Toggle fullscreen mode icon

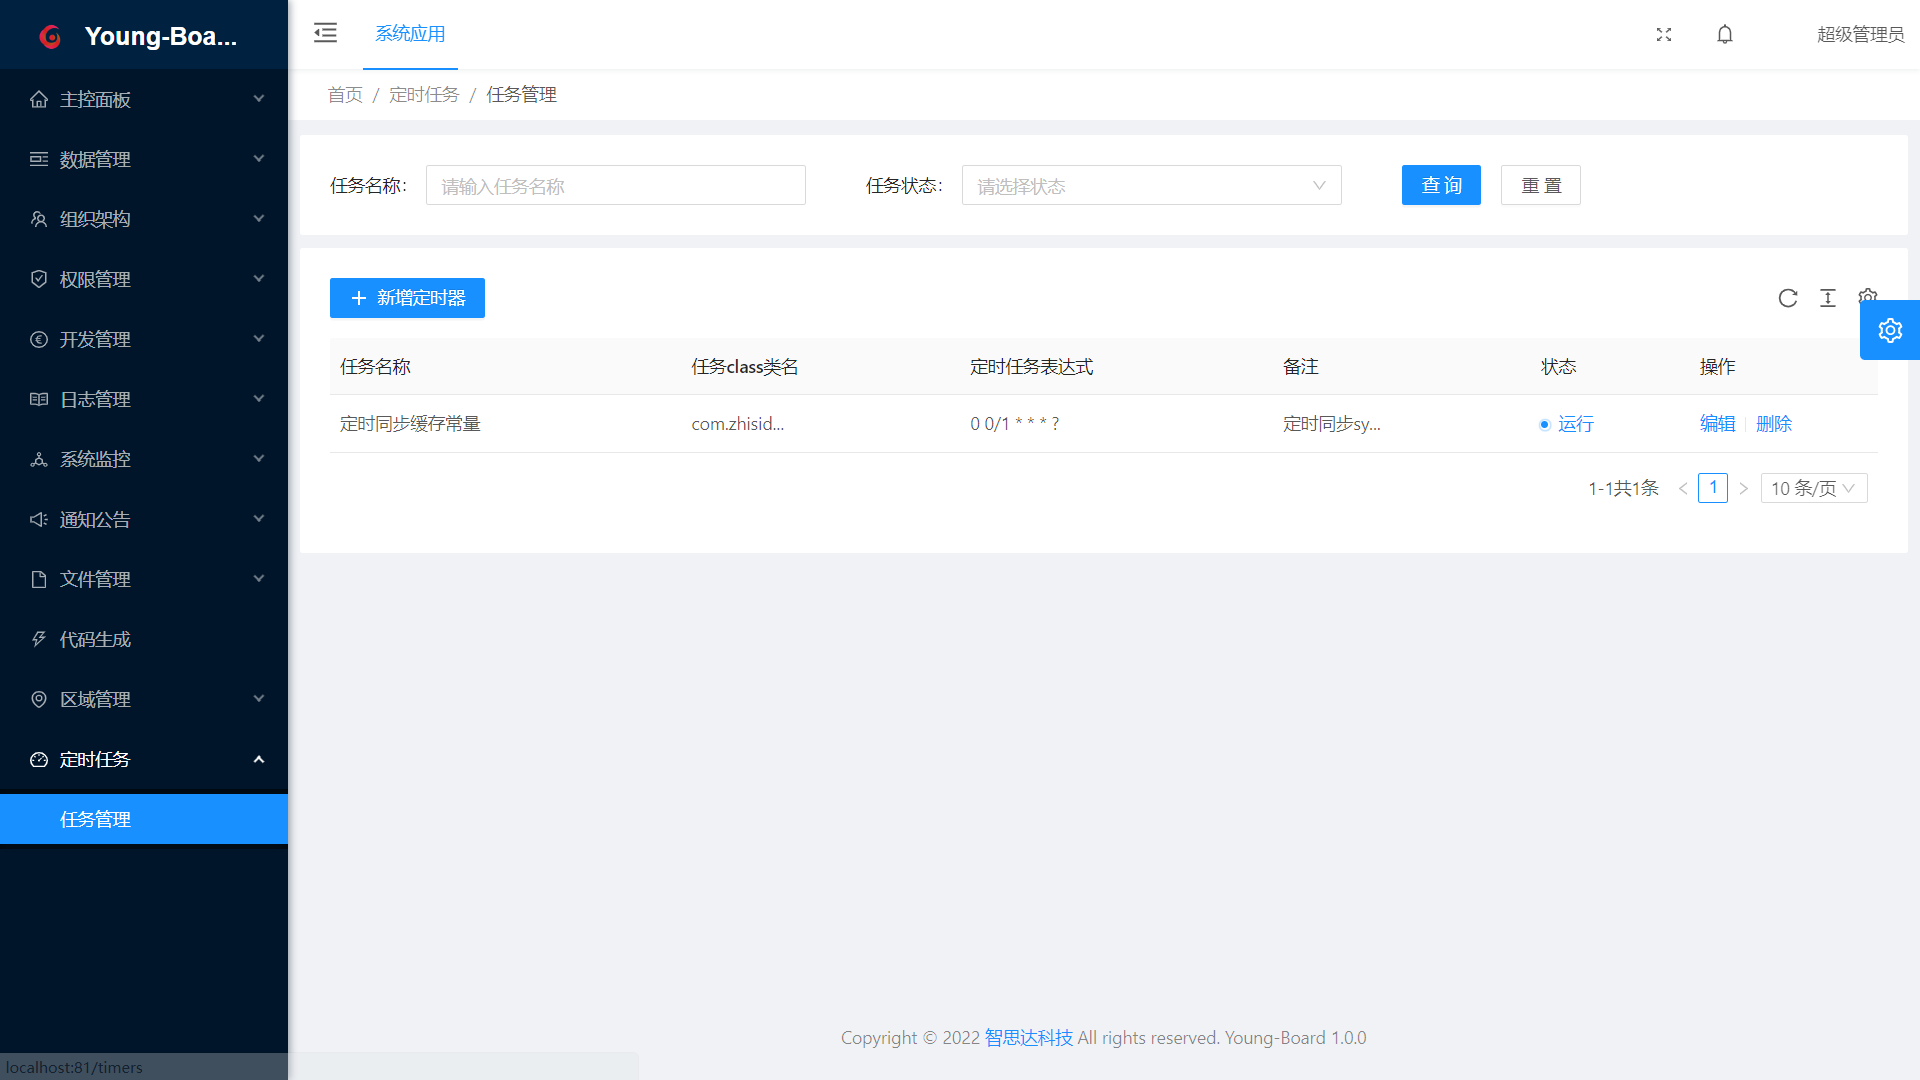point(1664,34)
